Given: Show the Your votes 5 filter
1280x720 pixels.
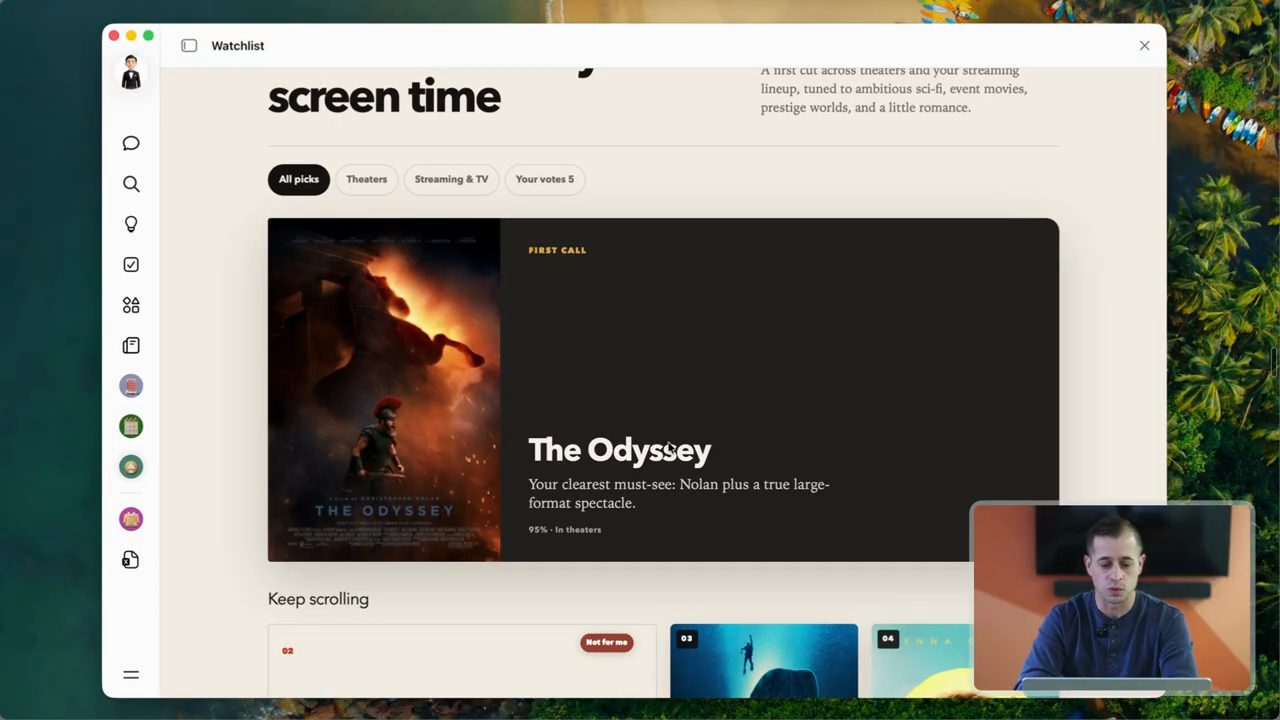Looking at the screenshot, I should 545,180.
